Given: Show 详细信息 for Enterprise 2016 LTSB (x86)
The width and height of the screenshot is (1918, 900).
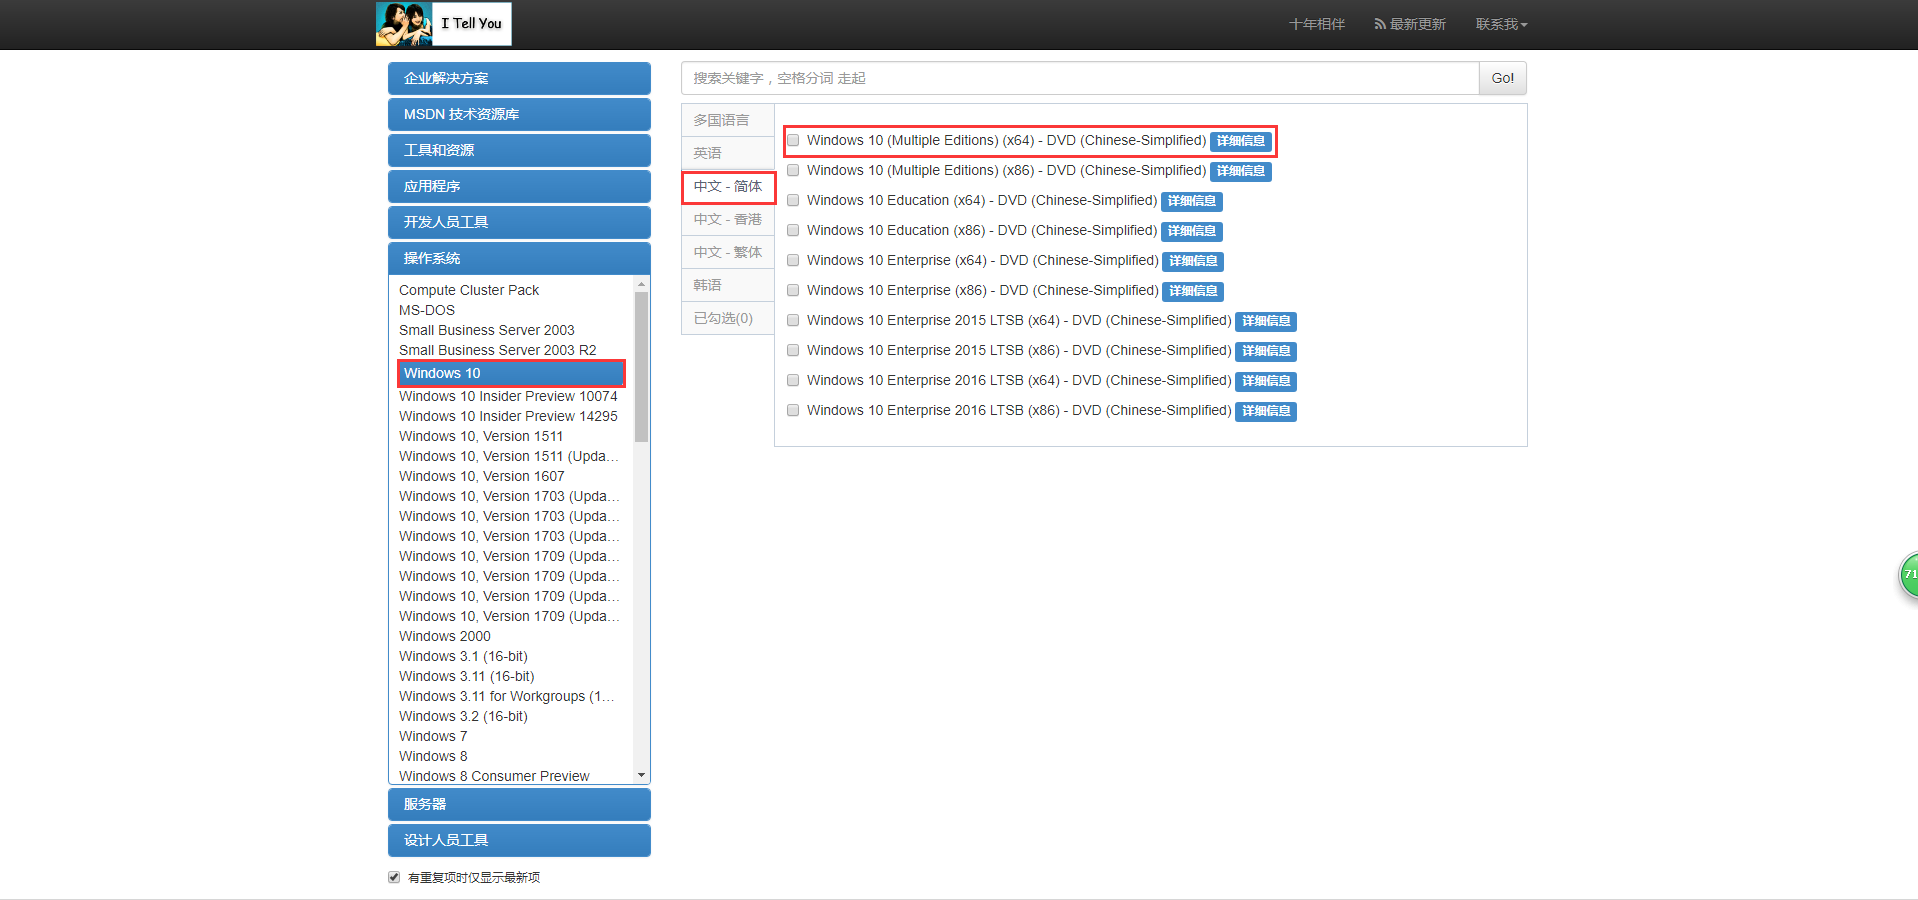Looking at the screenshot, I should click(1266, 411).
